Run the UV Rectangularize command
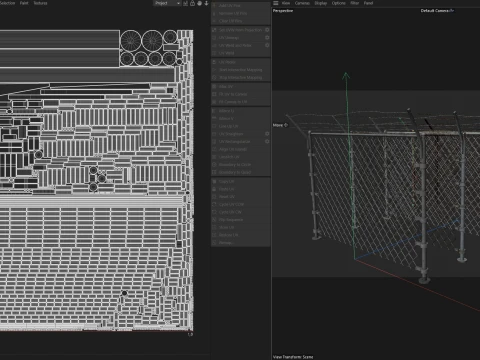This screenshot has height=360, width=480. [x=237, y=142]
